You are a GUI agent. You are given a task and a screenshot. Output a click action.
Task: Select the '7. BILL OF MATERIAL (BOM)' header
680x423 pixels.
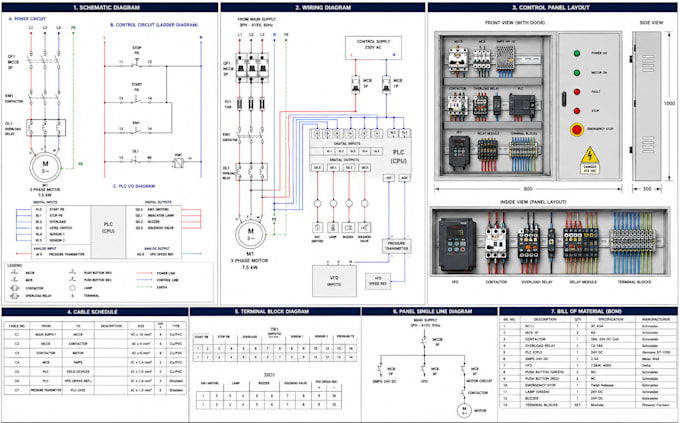[x=586, y=311]
